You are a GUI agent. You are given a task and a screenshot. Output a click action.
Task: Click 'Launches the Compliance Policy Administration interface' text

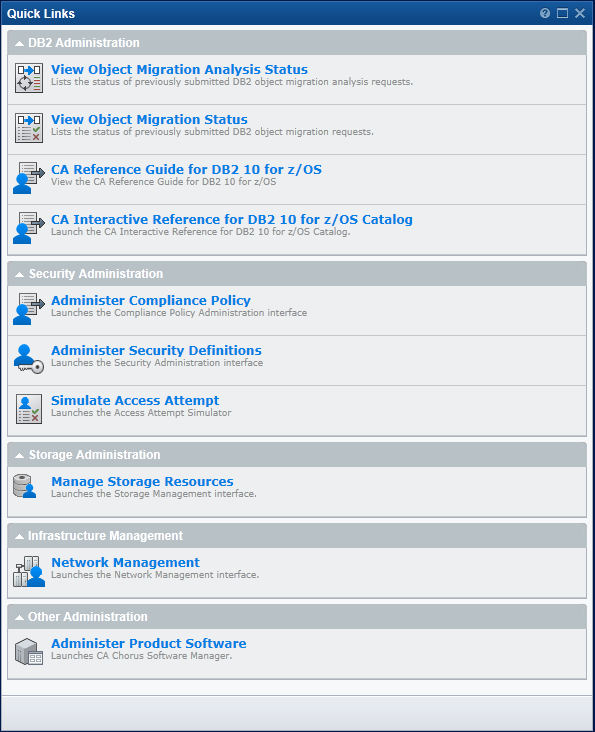pos(179,313)
